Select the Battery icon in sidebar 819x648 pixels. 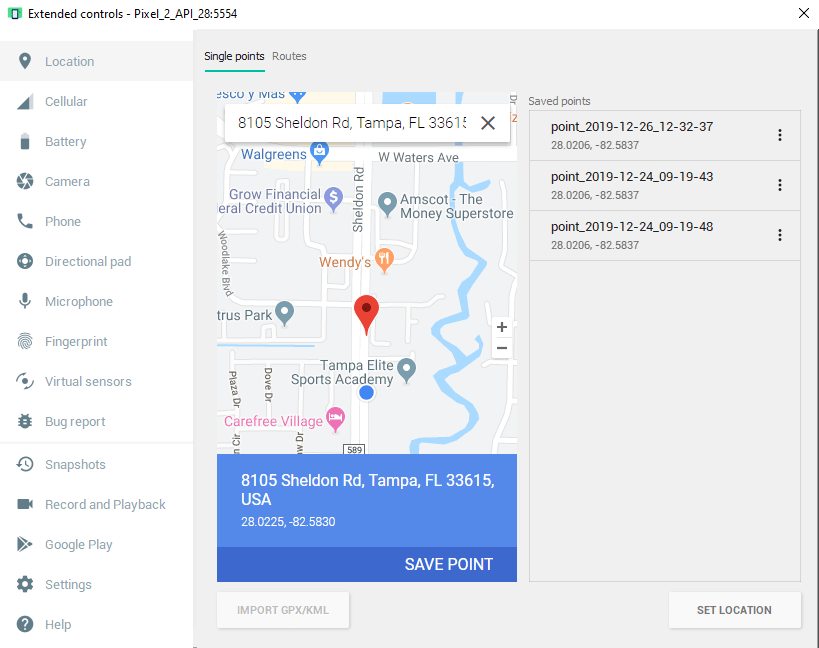(25, 142)
